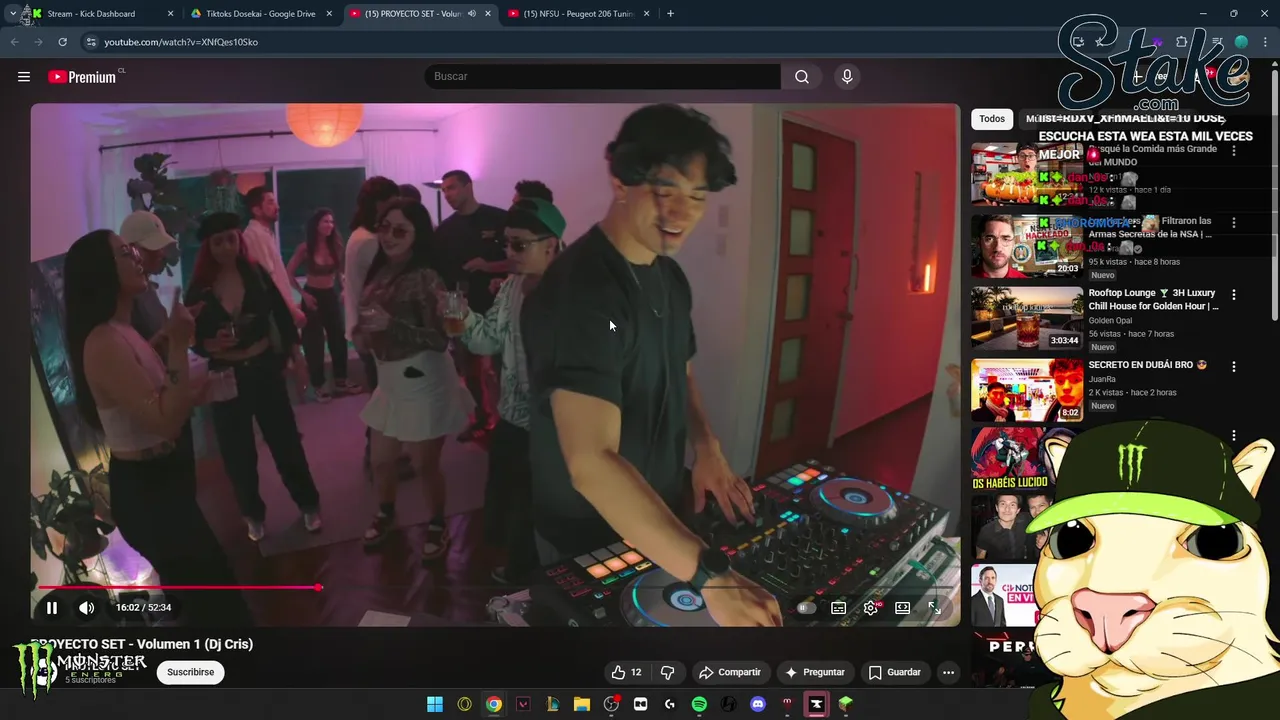The width and height of the screenshot is (1280, 720).
Task: Open Spotify from the taskbar
Action: [x=699, y=704]
